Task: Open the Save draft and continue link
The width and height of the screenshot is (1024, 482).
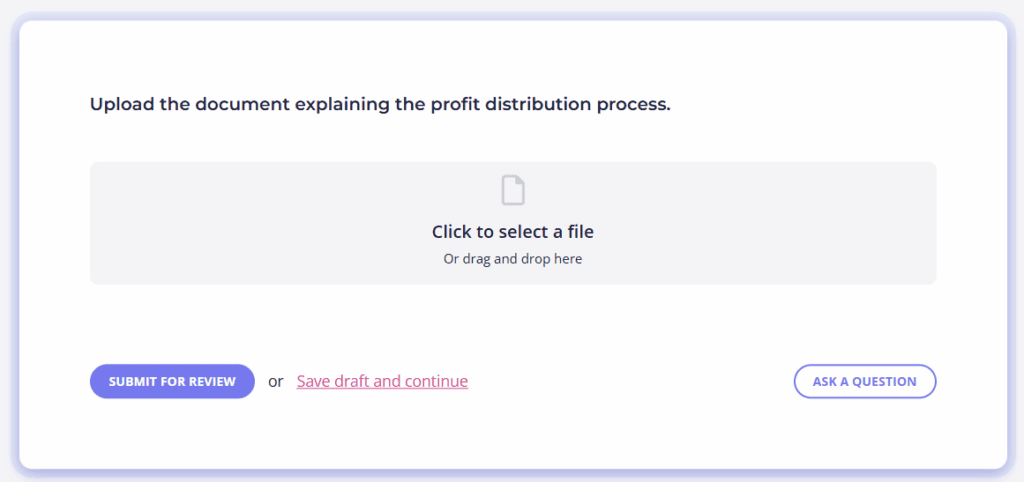Action: click(382, 381)
